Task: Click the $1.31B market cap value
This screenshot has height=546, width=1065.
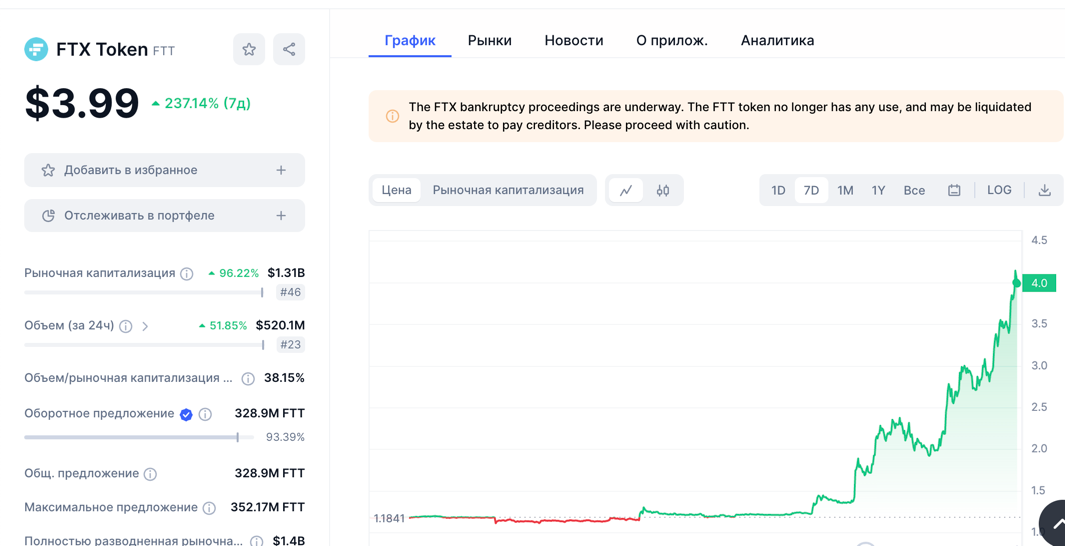Action: click(286, 273)
